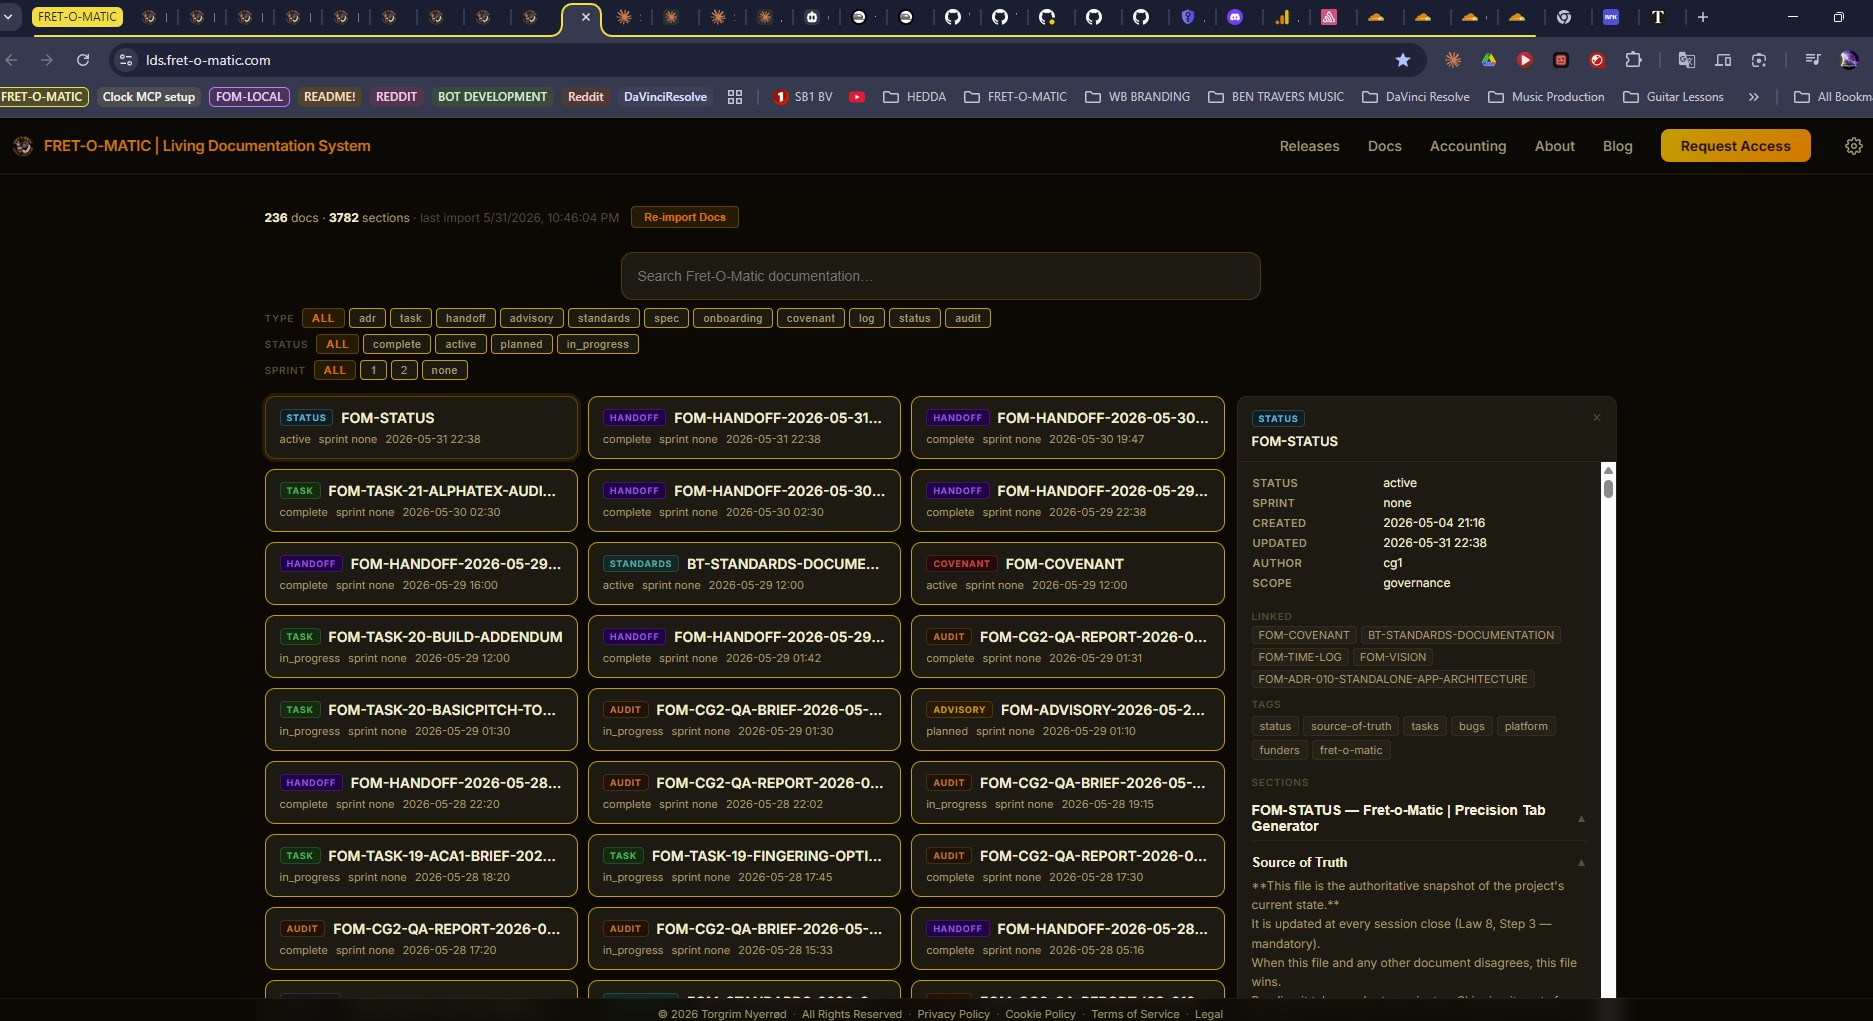Open the Terms of Service footer link

1135,1014
